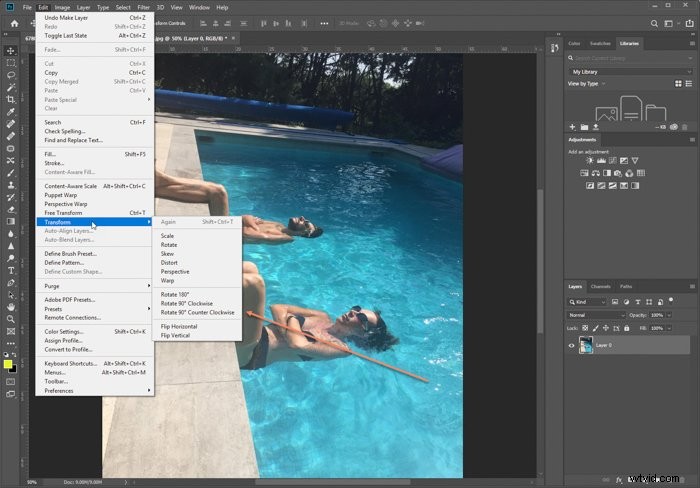Add a Levels adjustment
The image size is (700, 488).
point(601,160)
